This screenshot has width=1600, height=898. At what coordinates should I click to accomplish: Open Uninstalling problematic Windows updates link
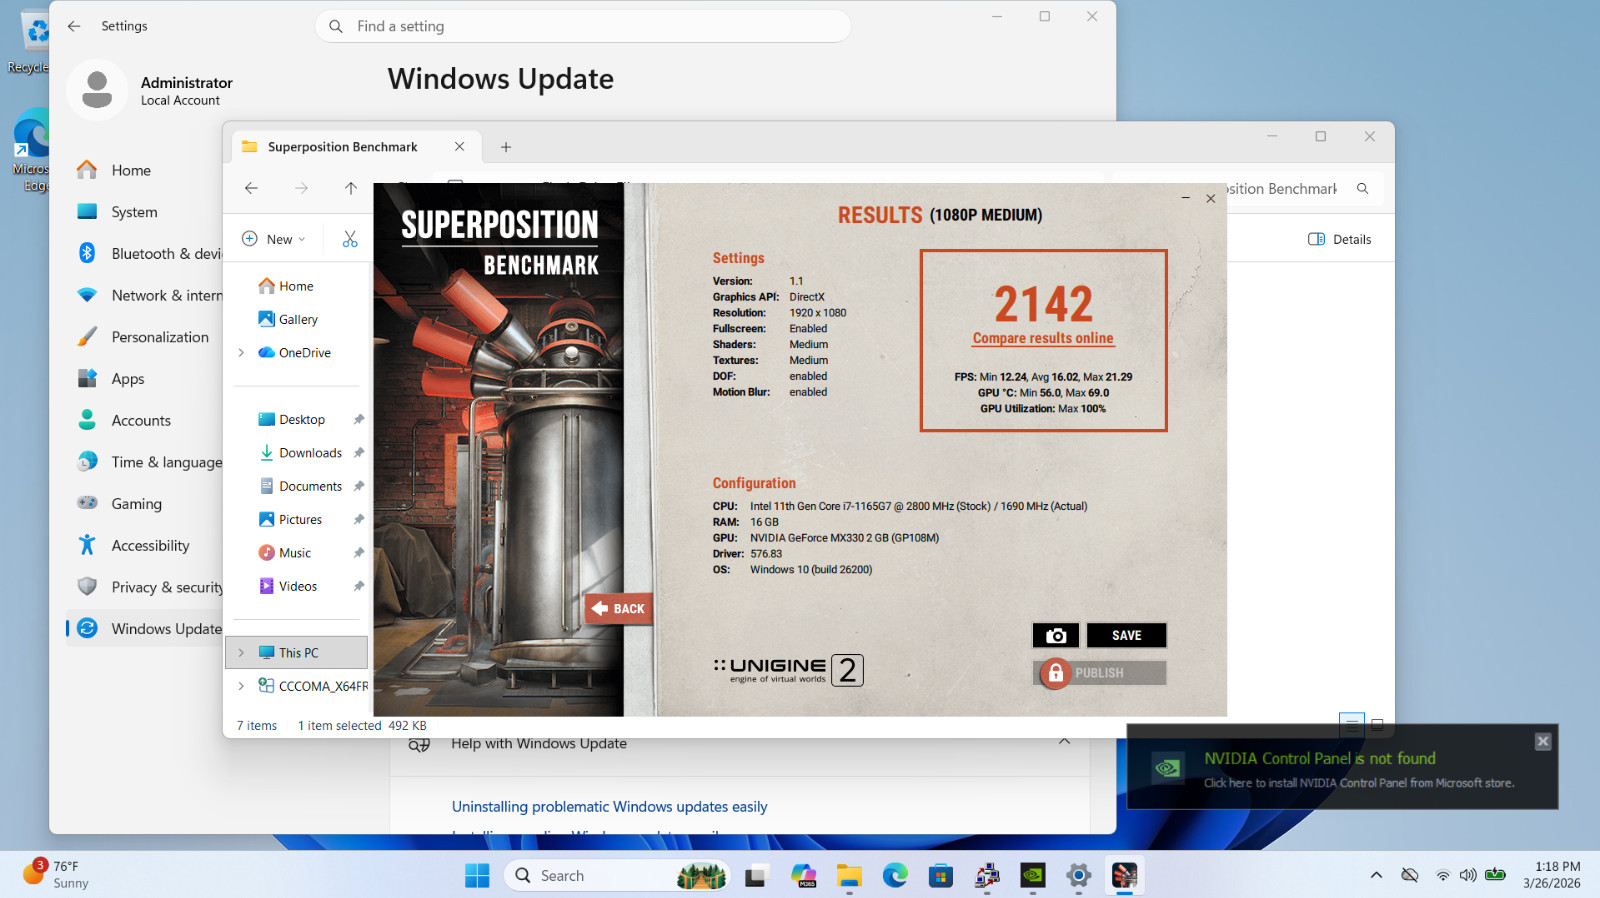(x=609, y=806)
